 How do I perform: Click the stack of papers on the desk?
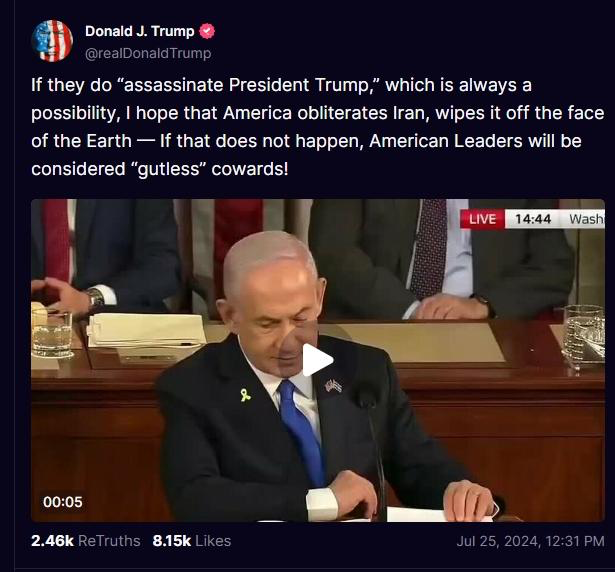146,331
